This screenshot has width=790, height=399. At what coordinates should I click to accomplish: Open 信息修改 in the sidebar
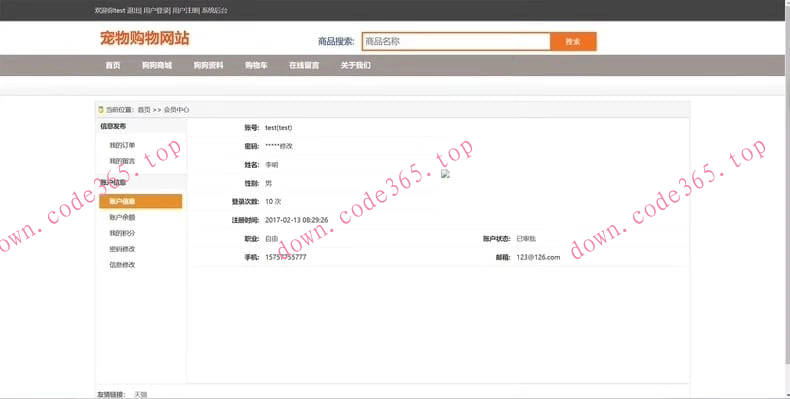tap(122, 264)
